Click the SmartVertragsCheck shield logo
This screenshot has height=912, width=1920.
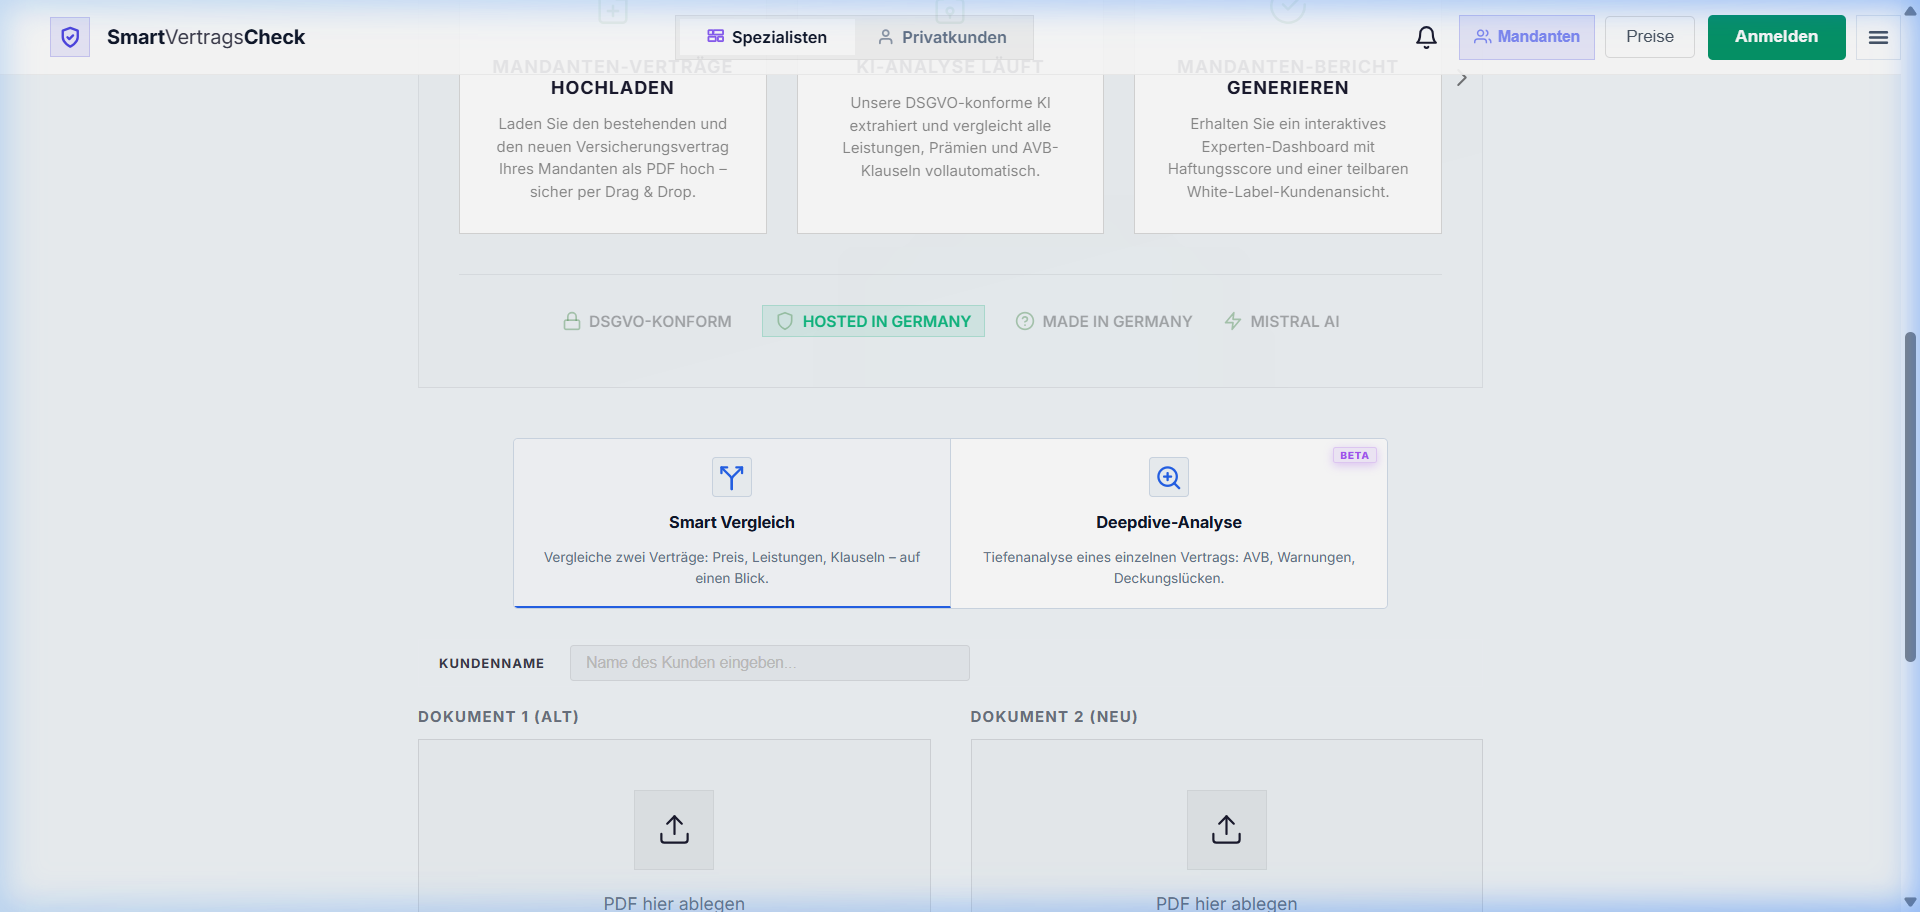(x=70, y=36)
